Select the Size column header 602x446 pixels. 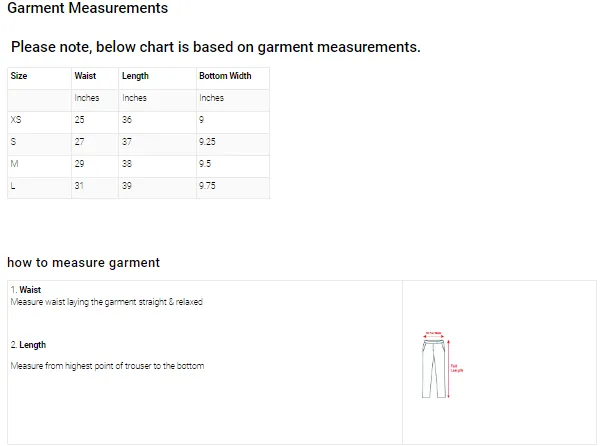tap(19, 76)
